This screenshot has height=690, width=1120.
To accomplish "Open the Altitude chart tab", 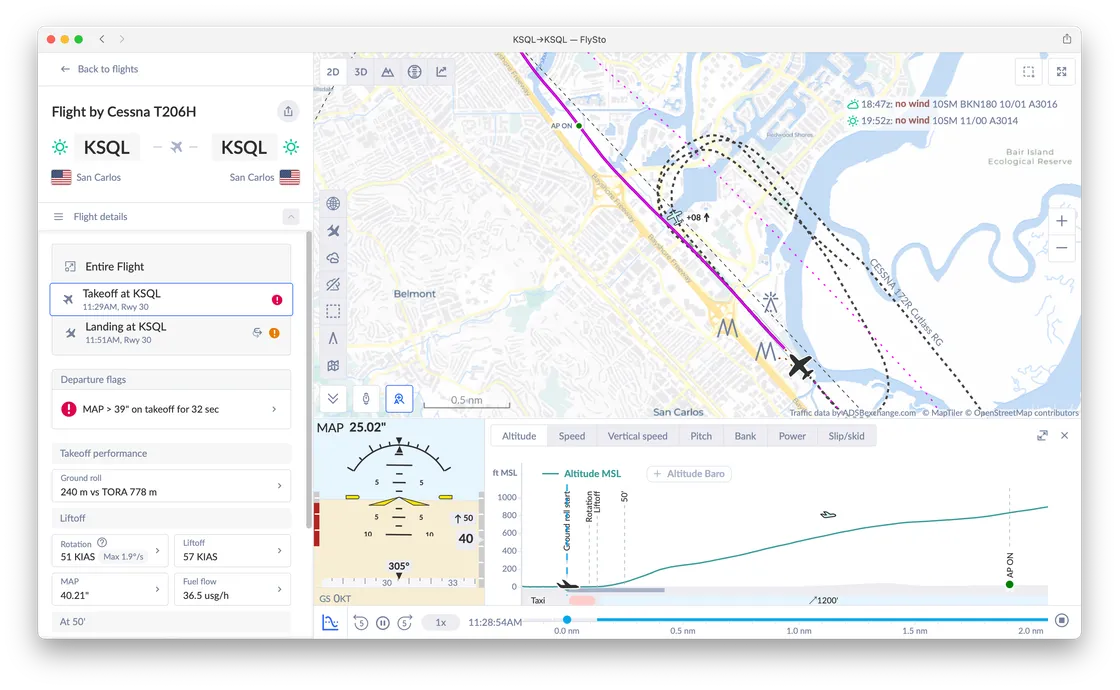I will [519, 436].
